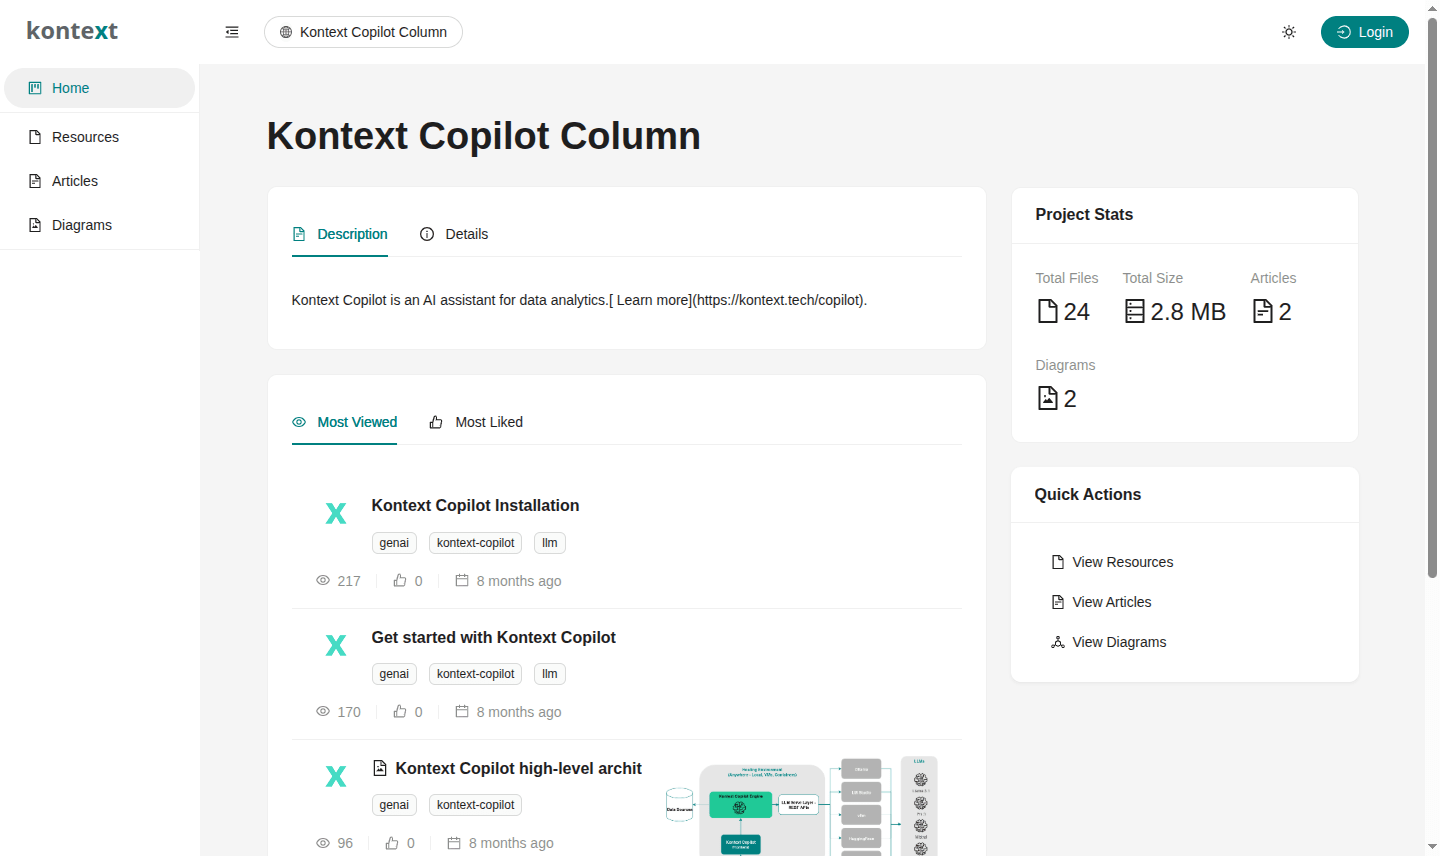Image resolution: width=1440 pixels, height=856 pixels.
Task: Click the Login button
Action: point(1364,32)
